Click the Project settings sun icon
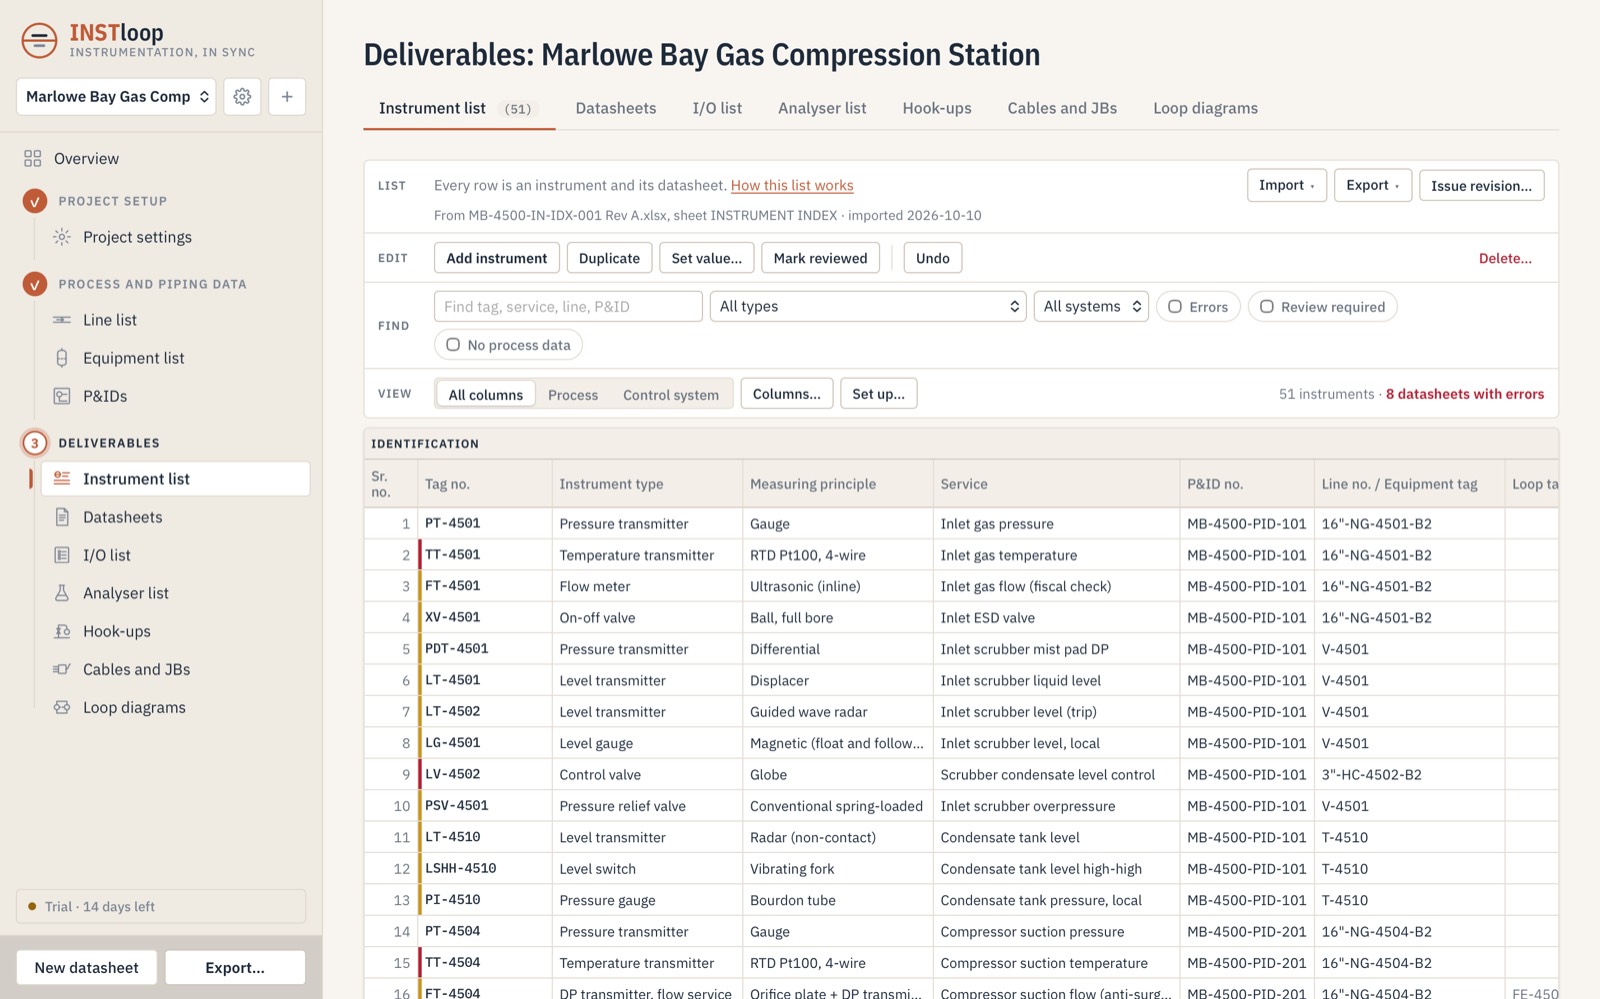 coord(62,237)
